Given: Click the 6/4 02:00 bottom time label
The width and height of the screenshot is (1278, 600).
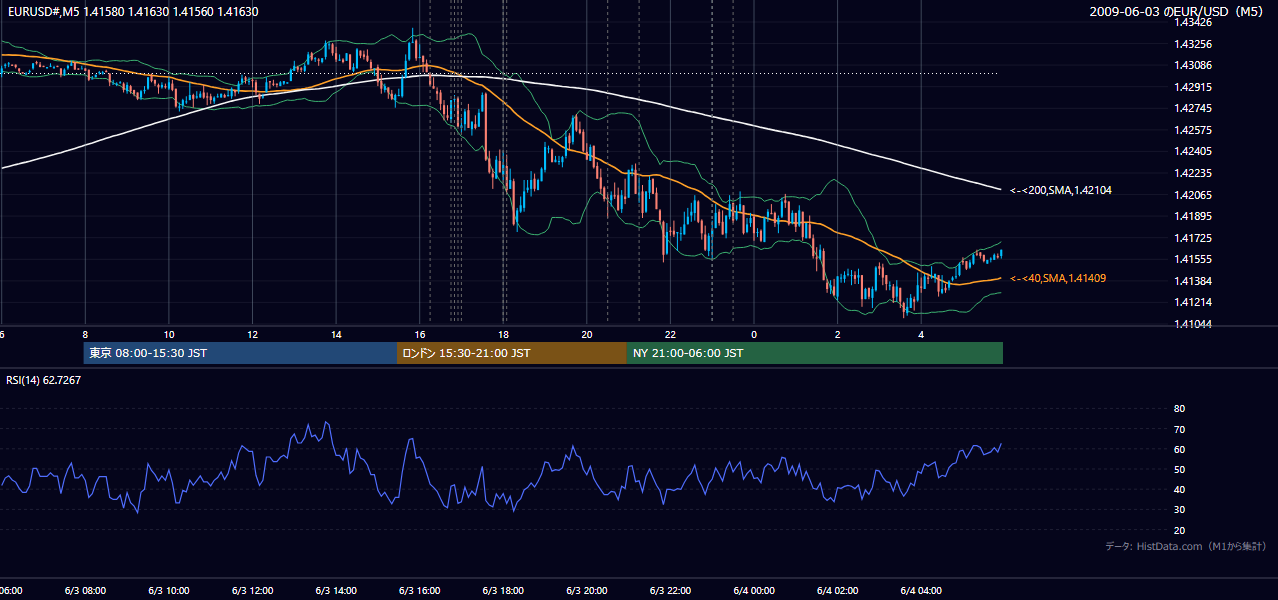Looking at the screenshot, I should tap(837, 591).
